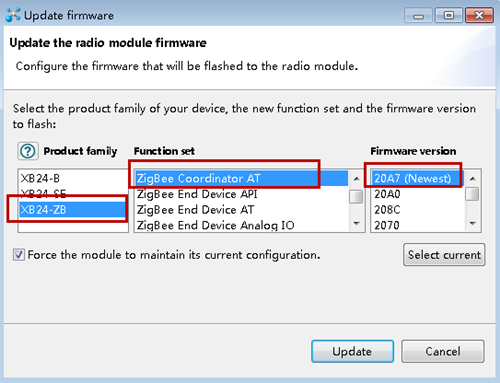The width and height of the screenshot is (500, 383).
Task: Close the Update firmware dialog
Action: coord(479,16)
